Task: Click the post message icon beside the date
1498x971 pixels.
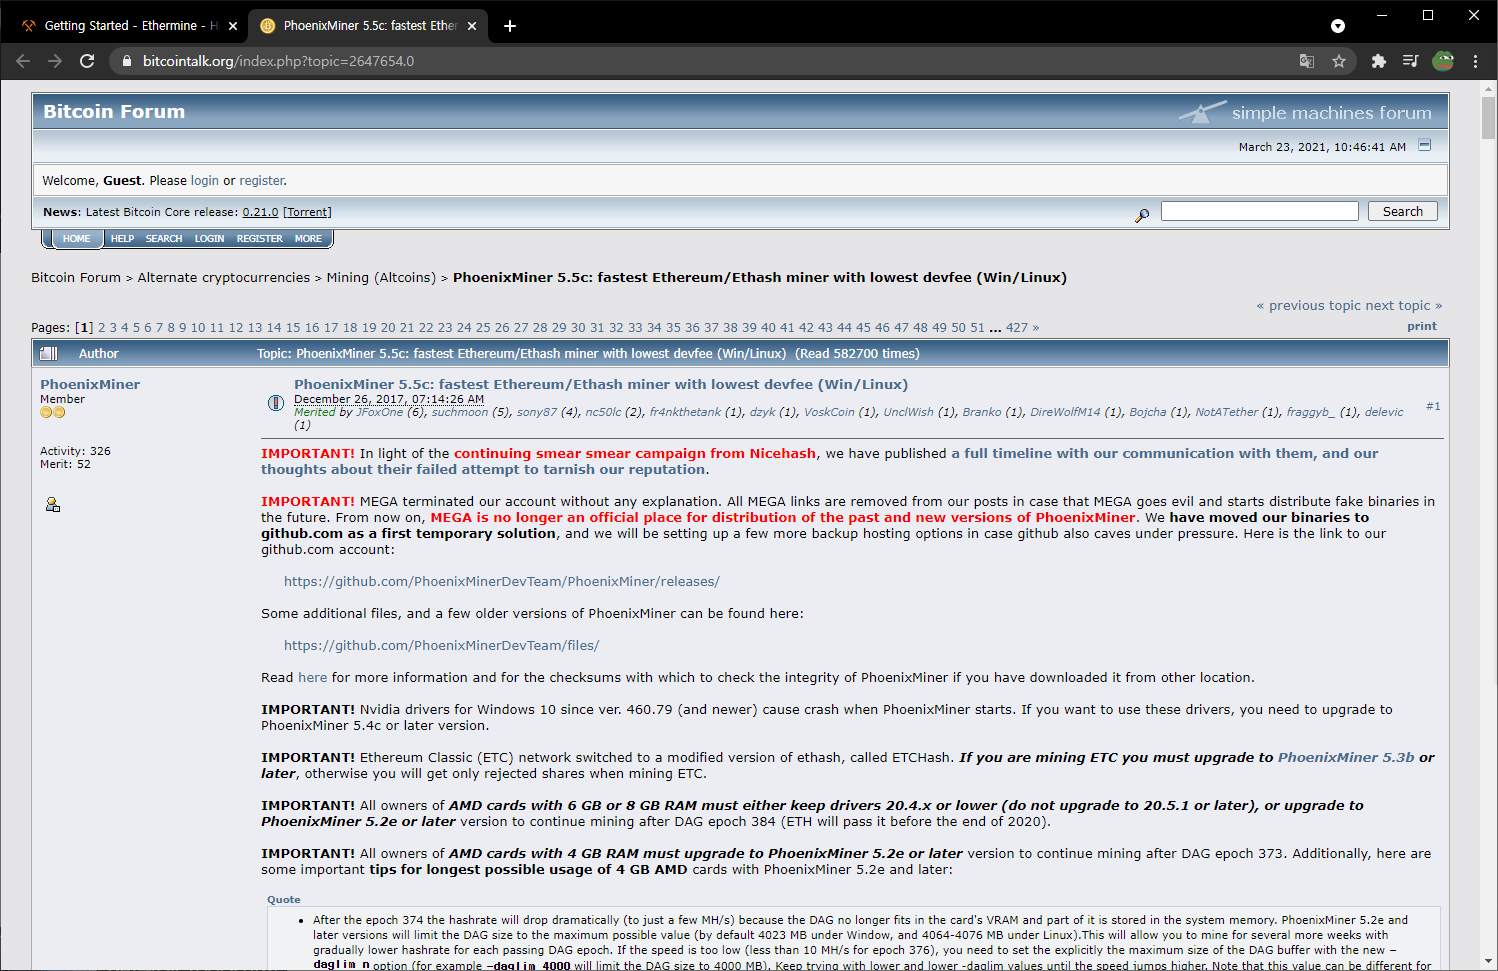Action: 276,403
